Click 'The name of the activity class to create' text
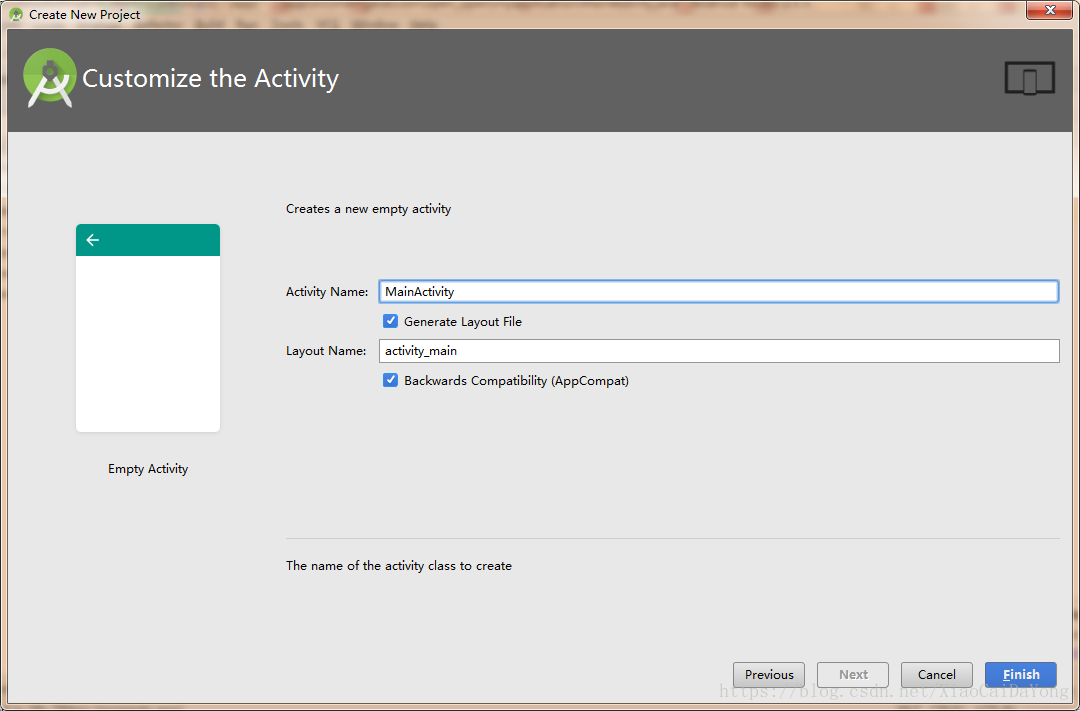 pos(399,566)
